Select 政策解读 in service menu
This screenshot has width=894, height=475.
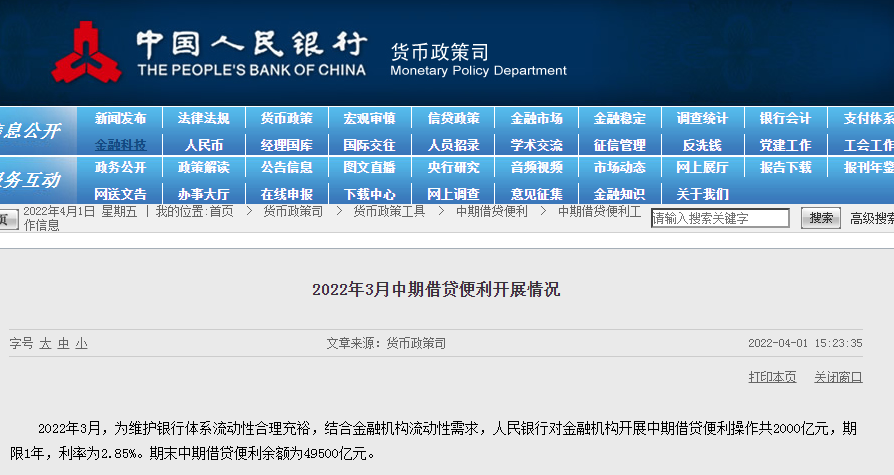(204, 167)
